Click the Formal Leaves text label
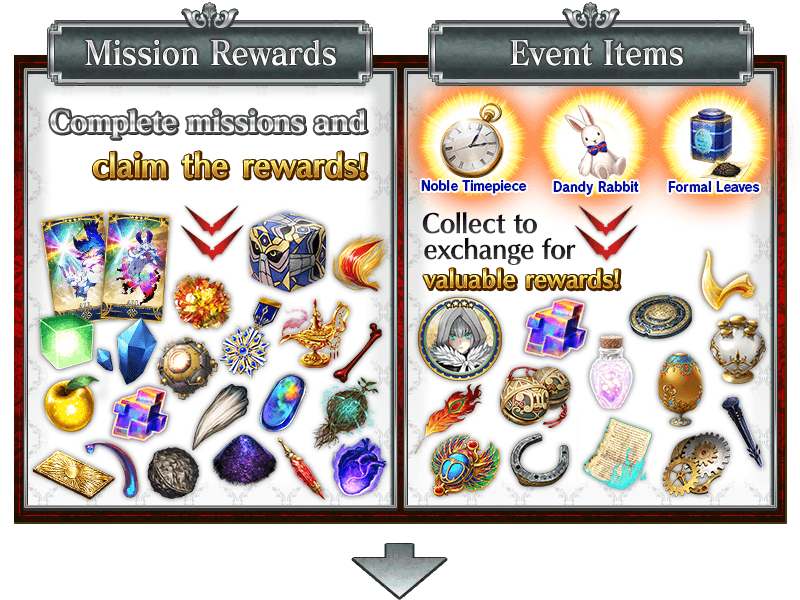The image size is (800, 600). tap(713, 187)
